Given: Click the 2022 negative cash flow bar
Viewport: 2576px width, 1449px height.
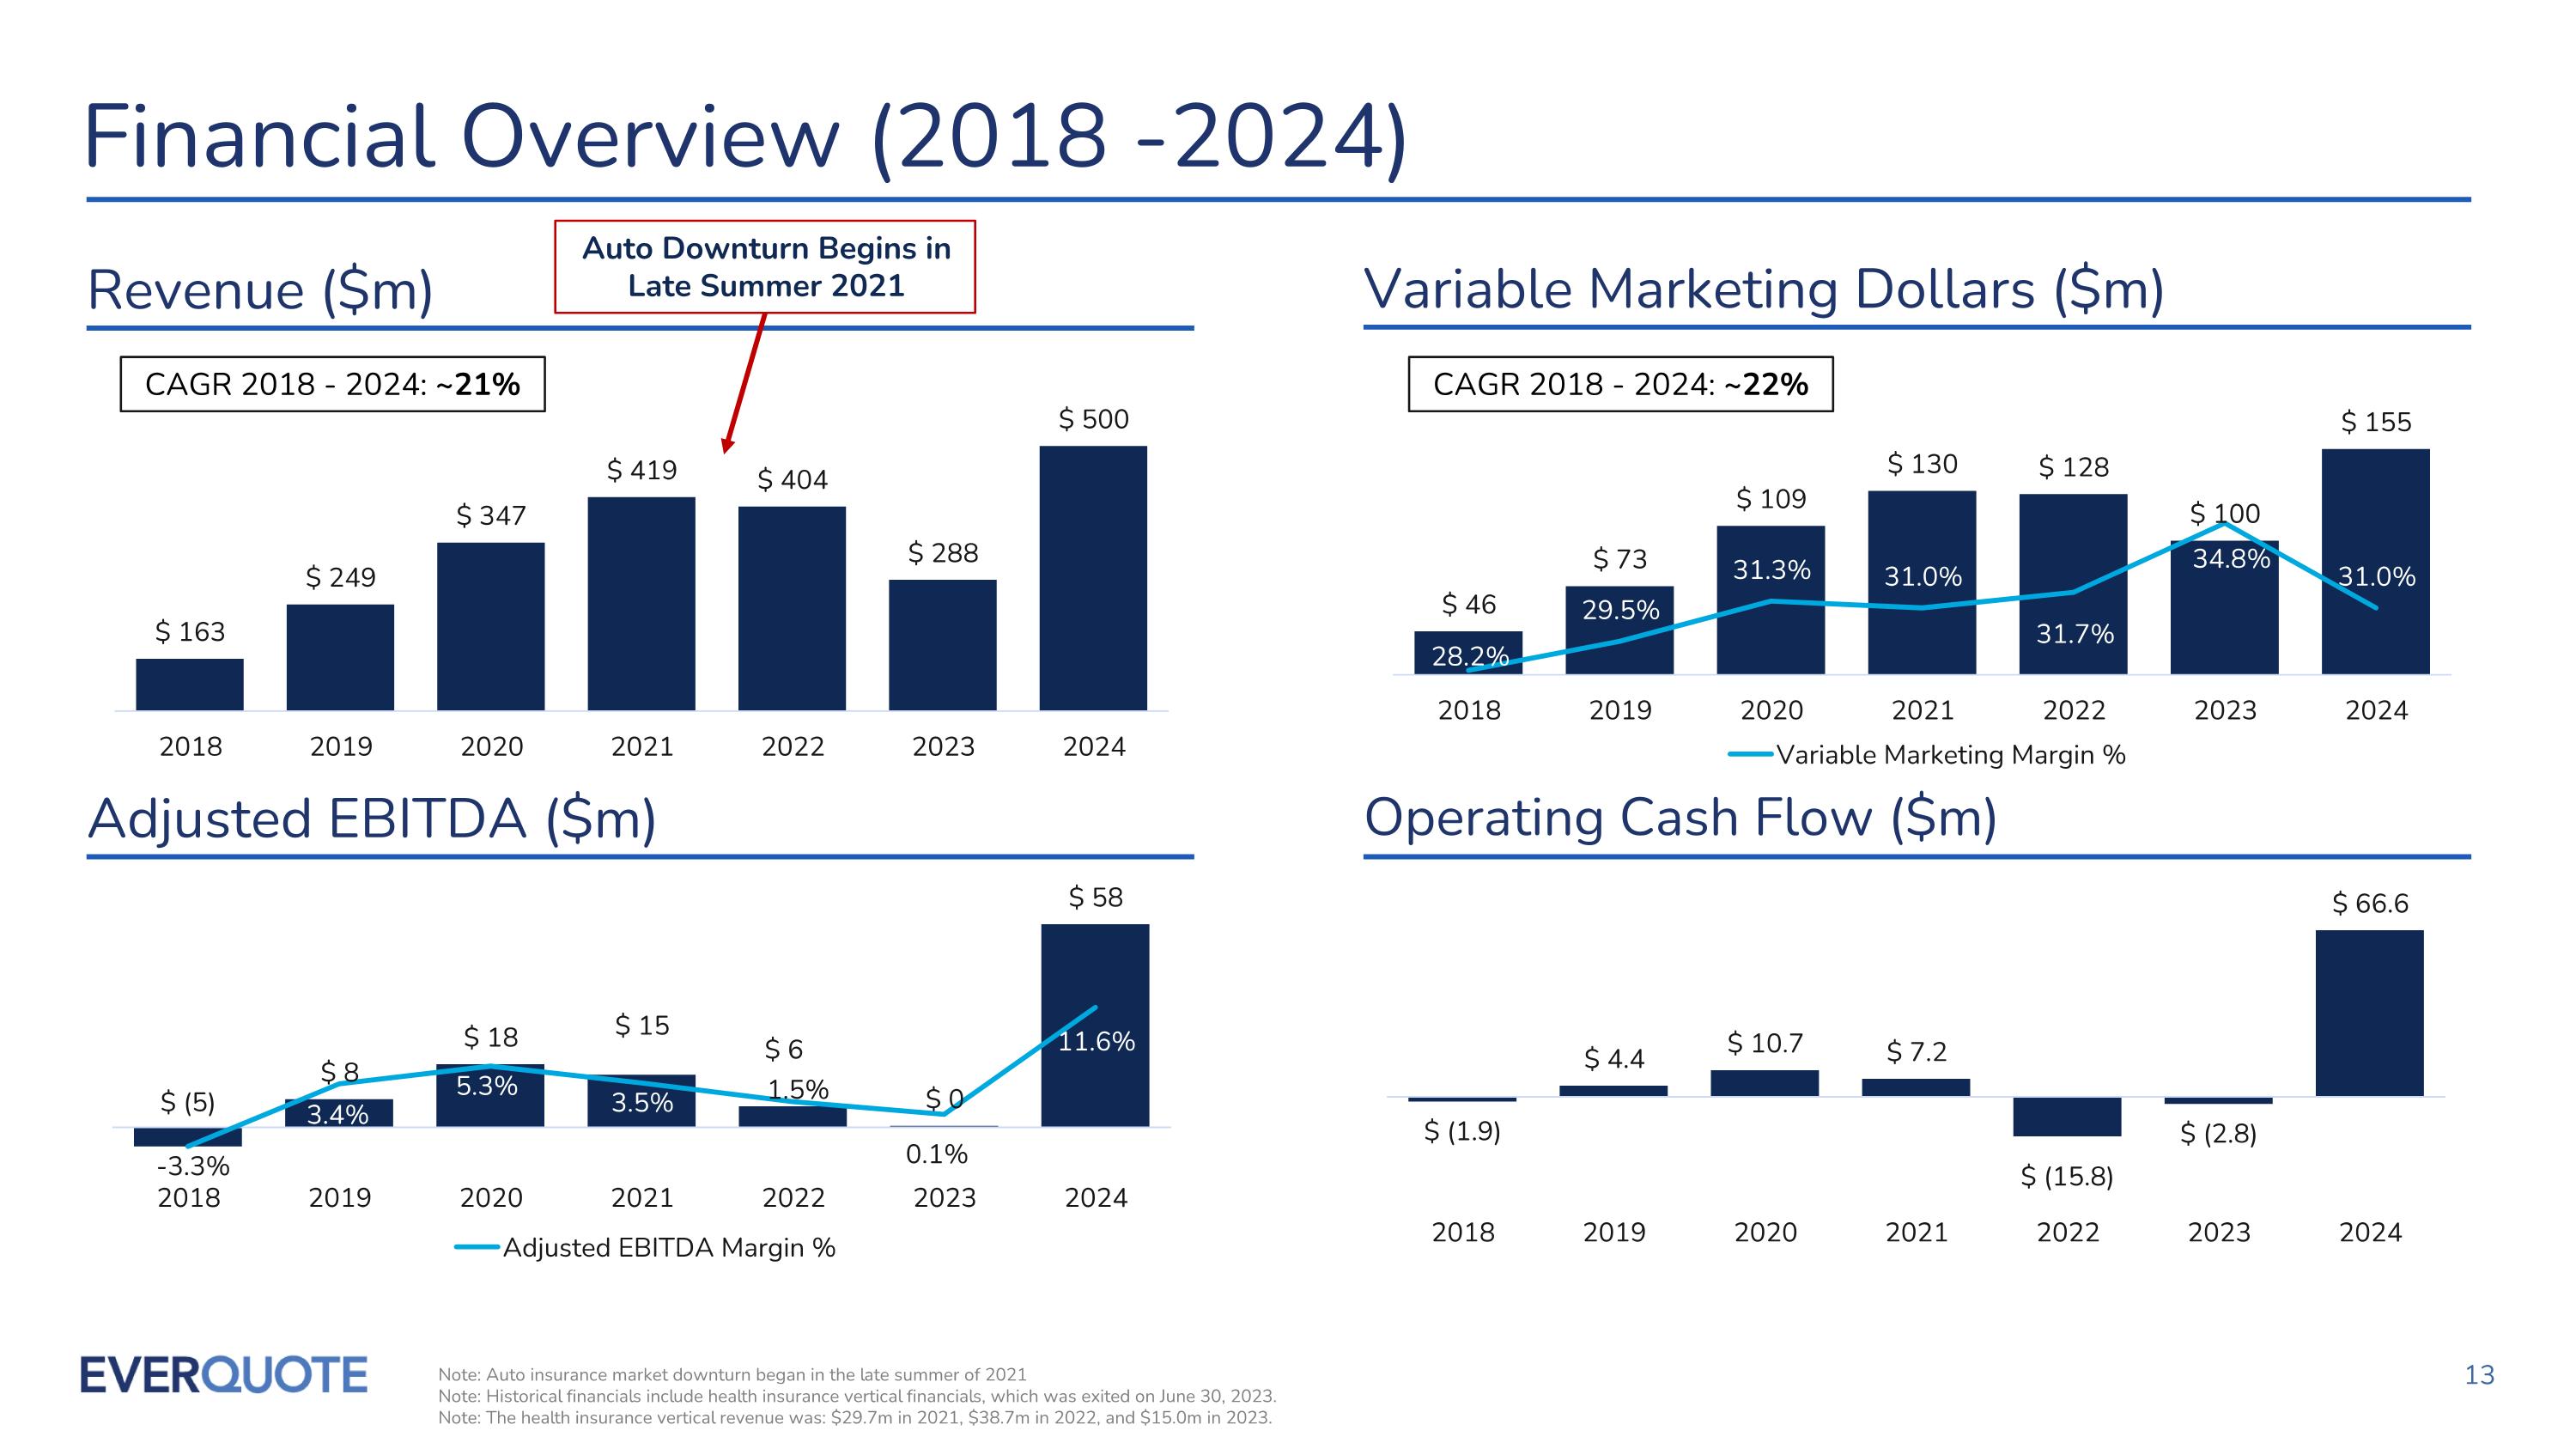Looking at the screenshot, I should click(x=2067, y=1116).
